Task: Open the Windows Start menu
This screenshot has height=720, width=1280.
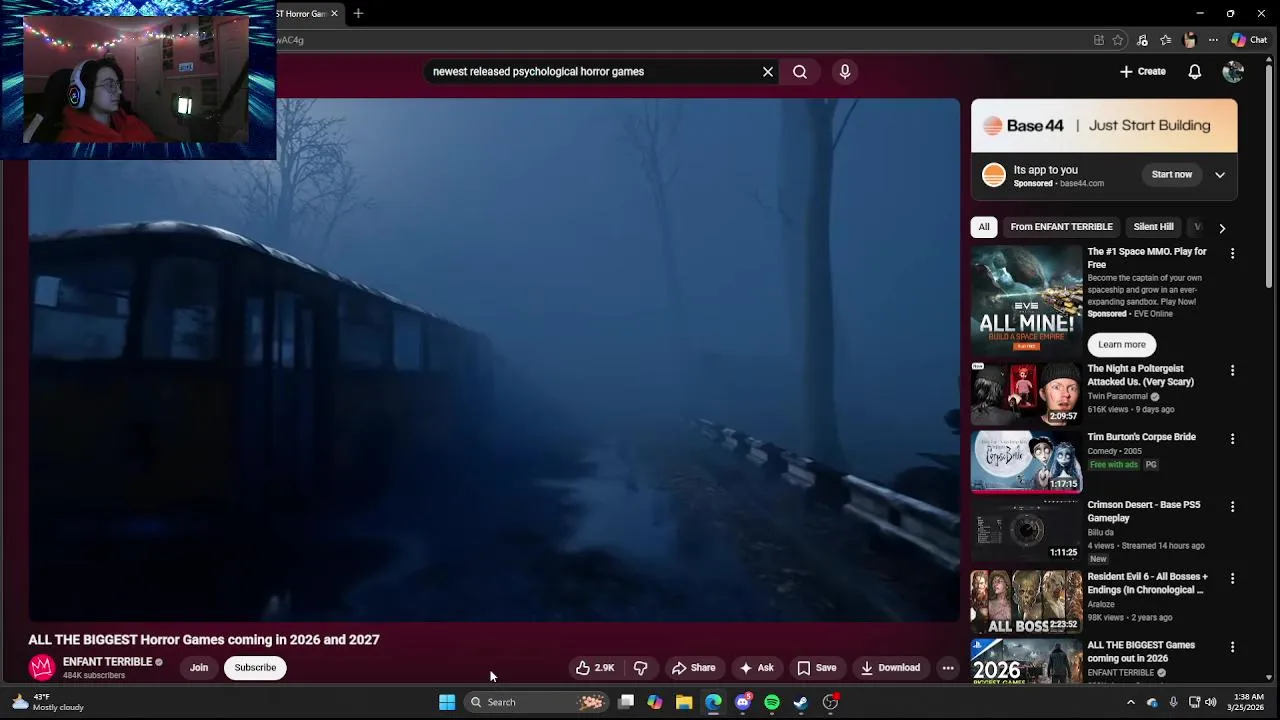Action: 447,702
